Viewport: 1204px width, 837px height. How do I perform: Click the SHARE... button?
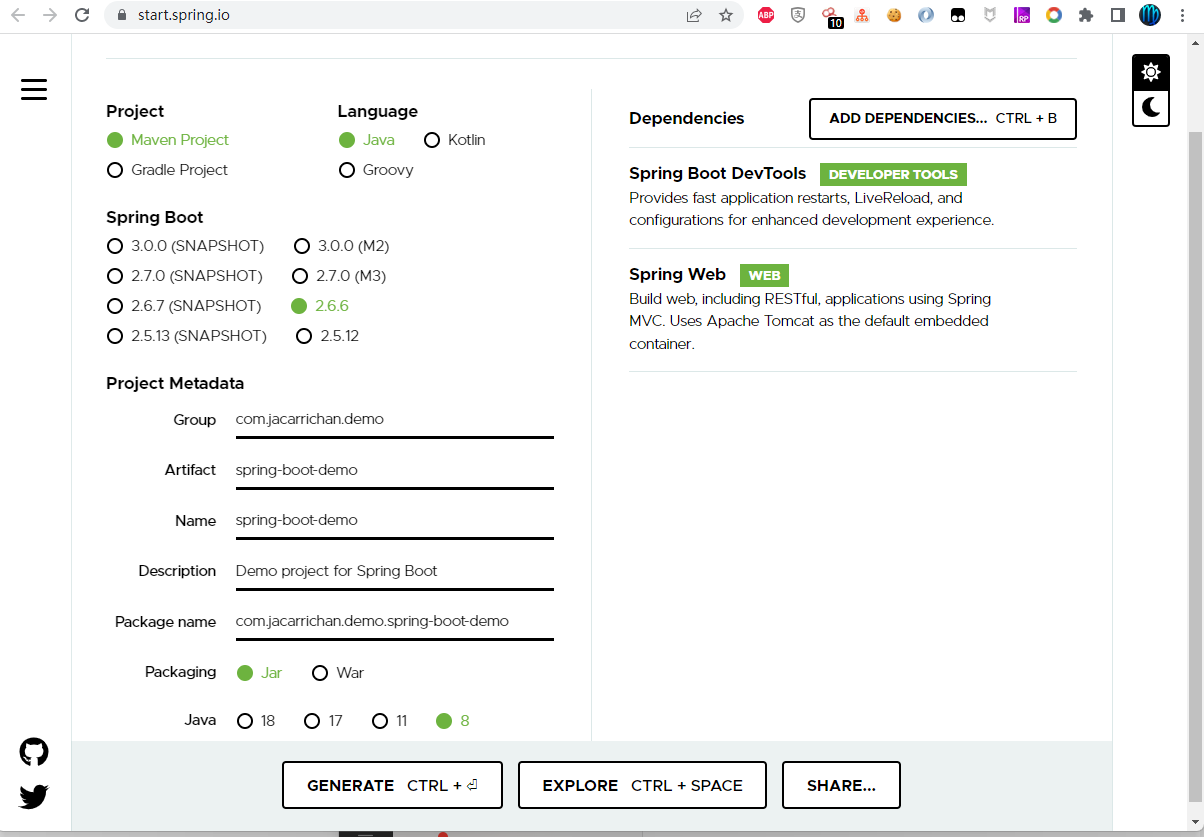pyautogui.click(x=841, y=785)
